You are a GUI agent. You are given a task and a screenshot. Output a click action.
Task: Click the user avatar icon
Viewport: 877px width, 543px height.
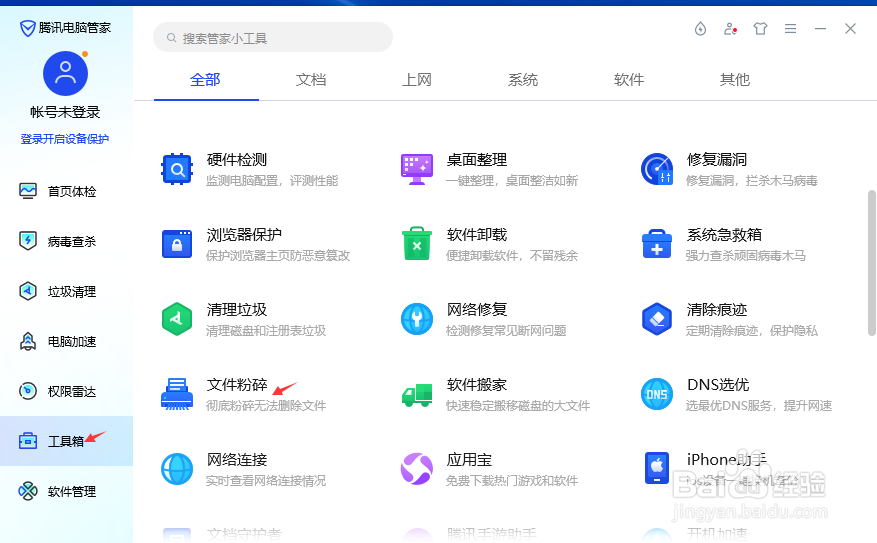click(65, 73)
